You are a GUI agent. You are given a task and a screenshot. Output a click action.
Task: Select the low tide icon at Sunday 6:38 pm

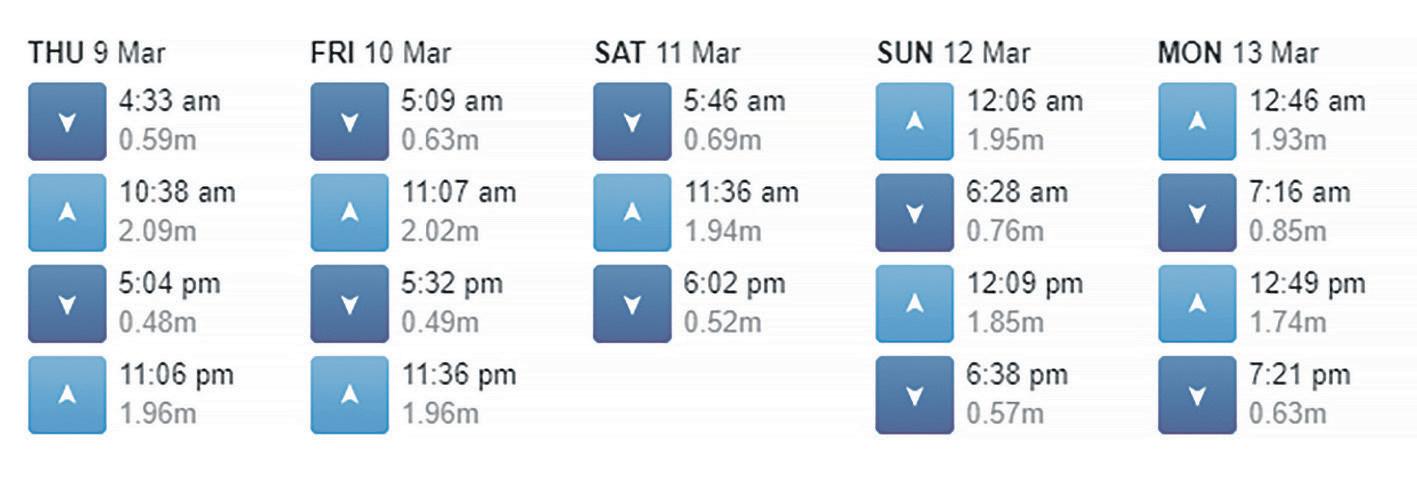(x=914, y=395)
